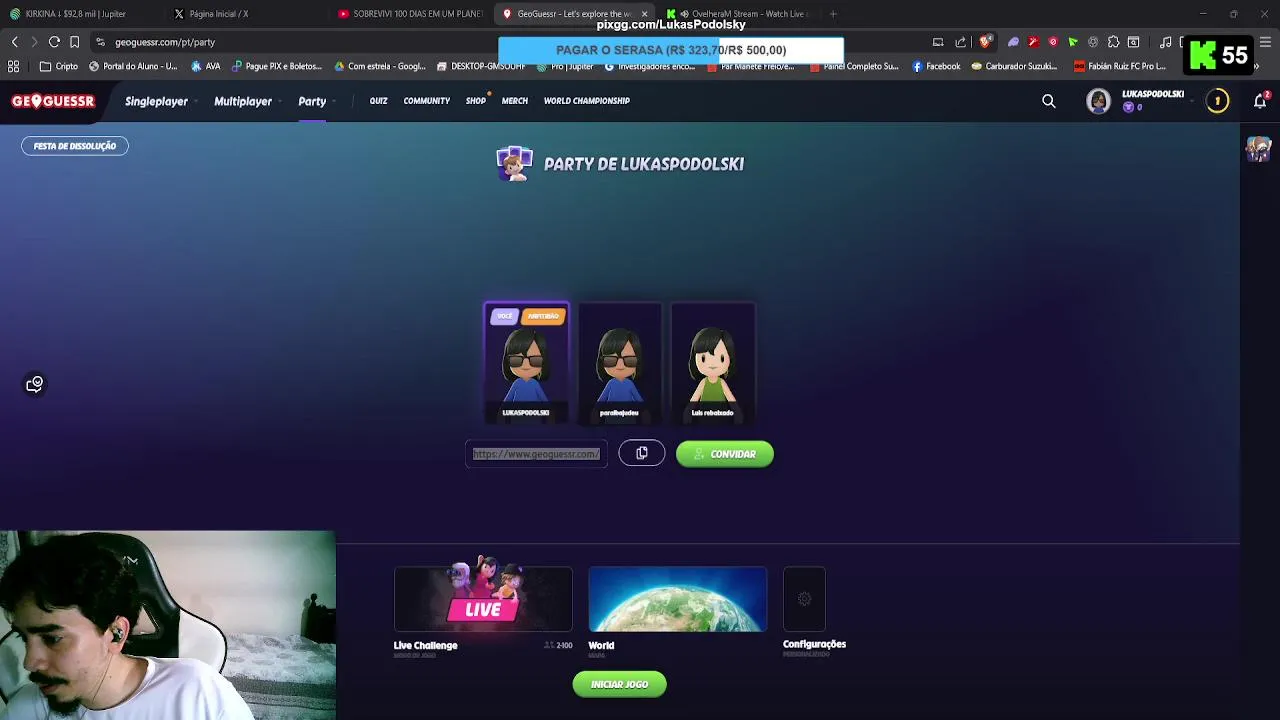Click the purple speech bubble extension icon
1280x720 pixels.
click(1013, 42)
